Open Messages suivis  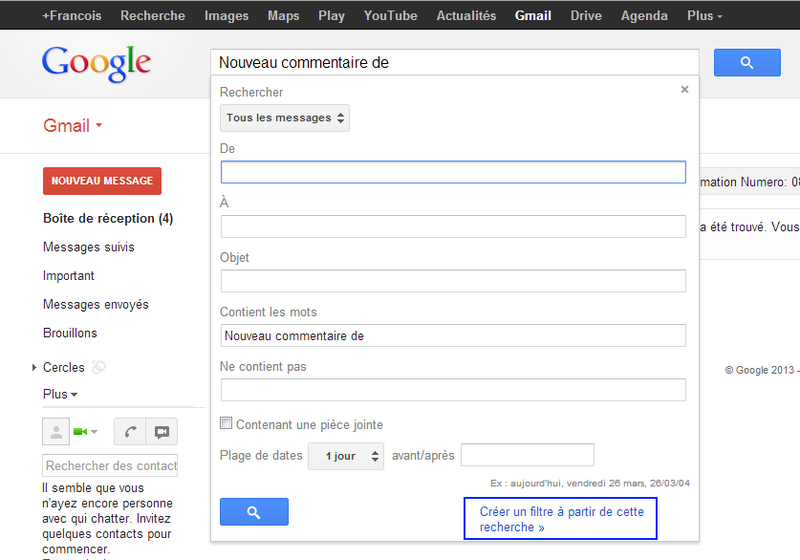89,247
